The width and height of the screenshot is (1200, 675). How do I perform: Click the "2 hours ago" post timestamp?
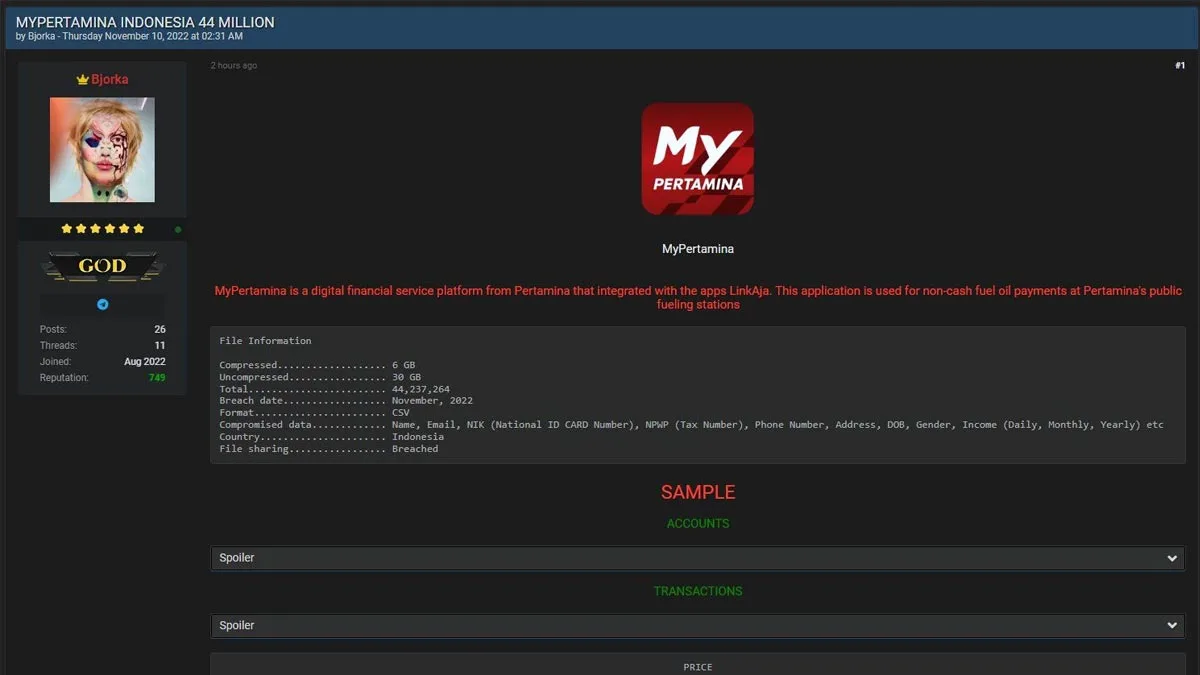click(x=233, y=66)
